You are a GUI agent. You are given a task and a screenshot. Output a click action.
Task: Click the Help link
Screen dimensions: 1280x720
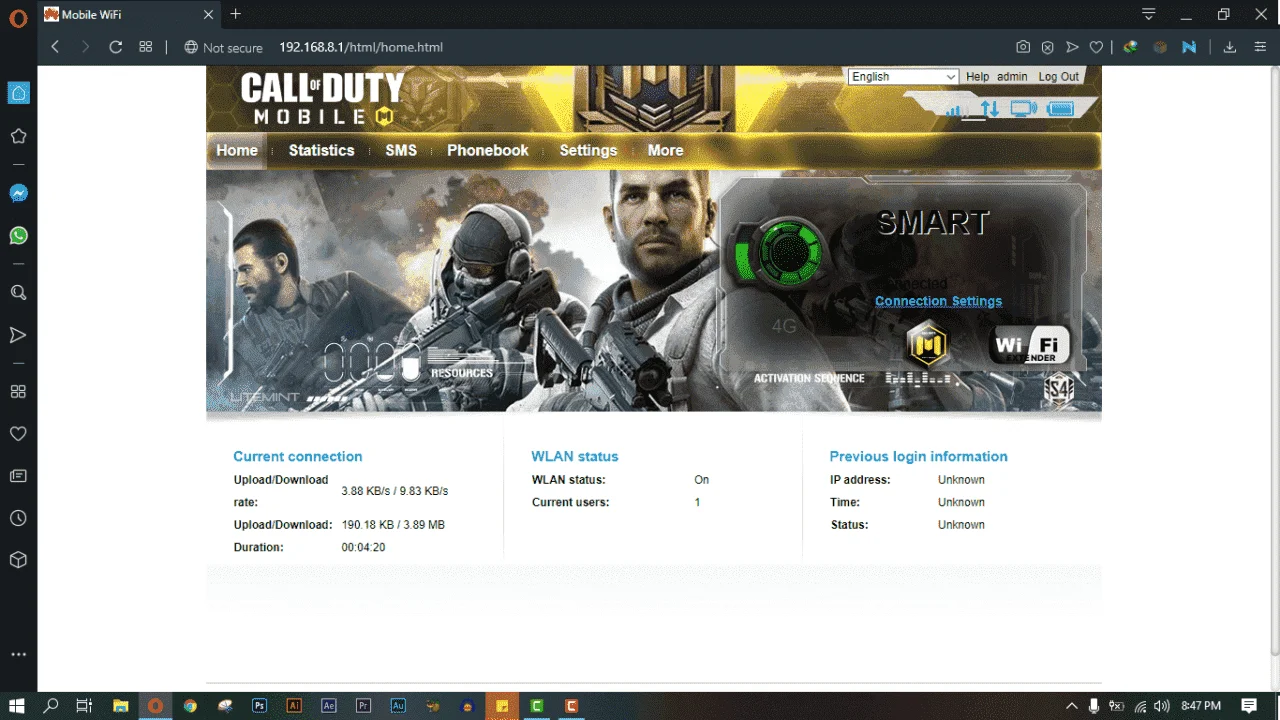coord(977,77)
